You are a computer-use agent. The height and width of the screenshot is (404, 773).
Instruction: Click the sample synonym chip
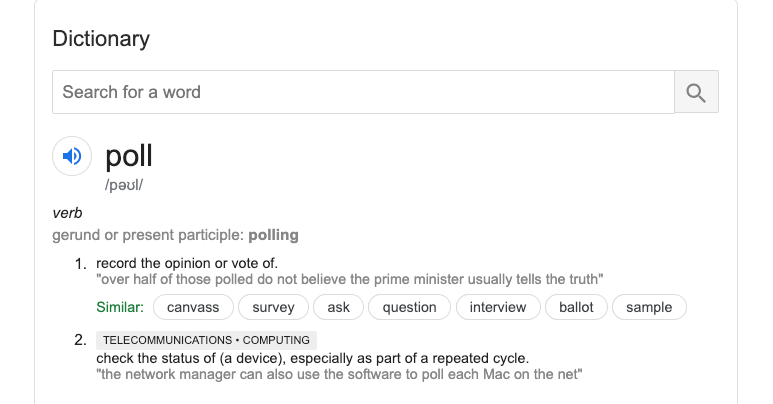click(x=649, y=307)
